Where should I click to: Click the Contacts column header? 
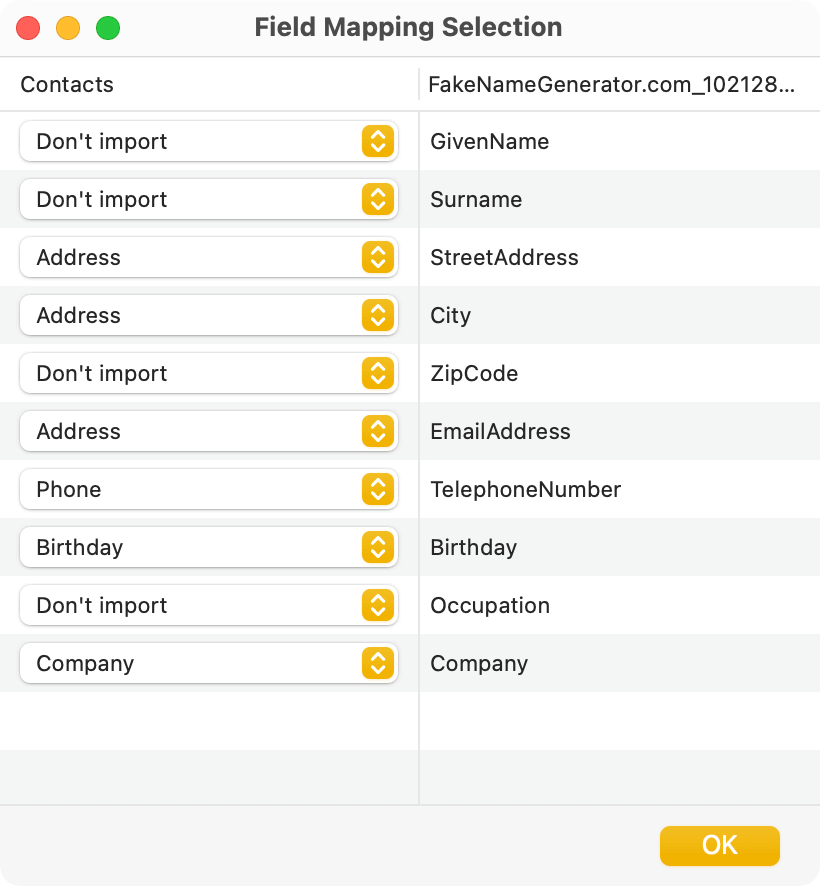[67, 85]
